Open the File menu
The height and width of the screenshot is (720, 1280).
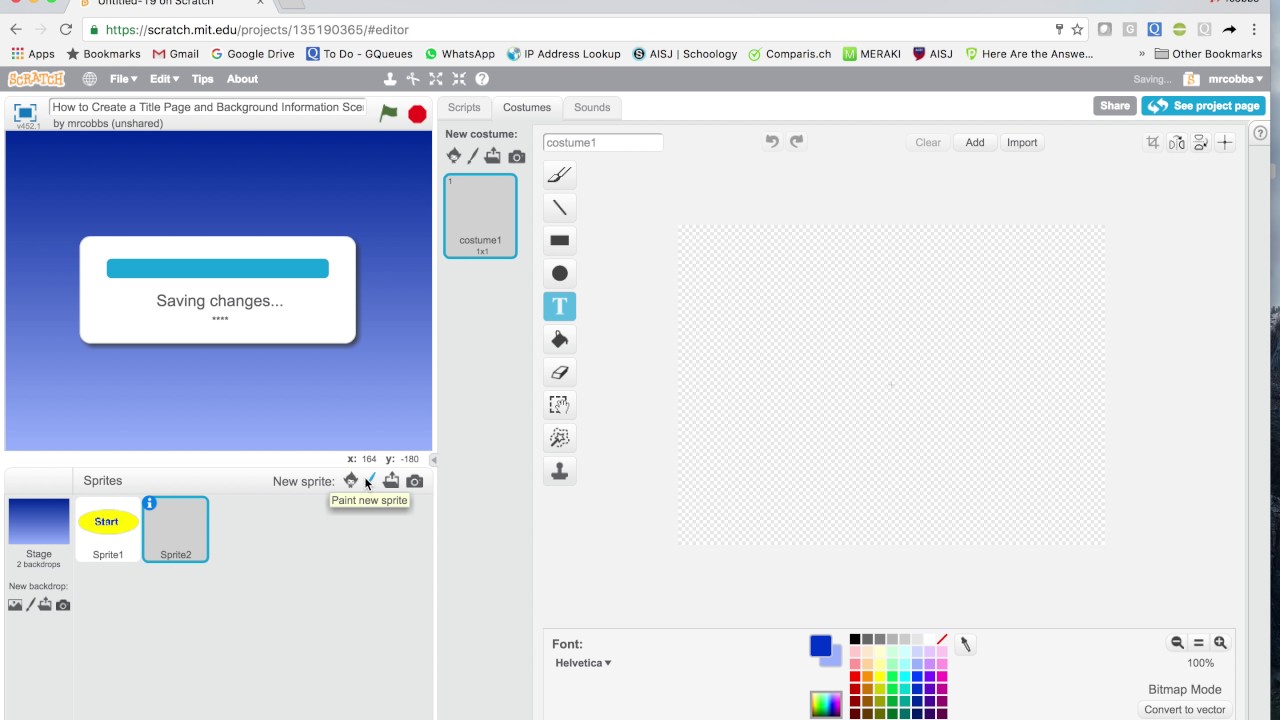tap(123, 79)
